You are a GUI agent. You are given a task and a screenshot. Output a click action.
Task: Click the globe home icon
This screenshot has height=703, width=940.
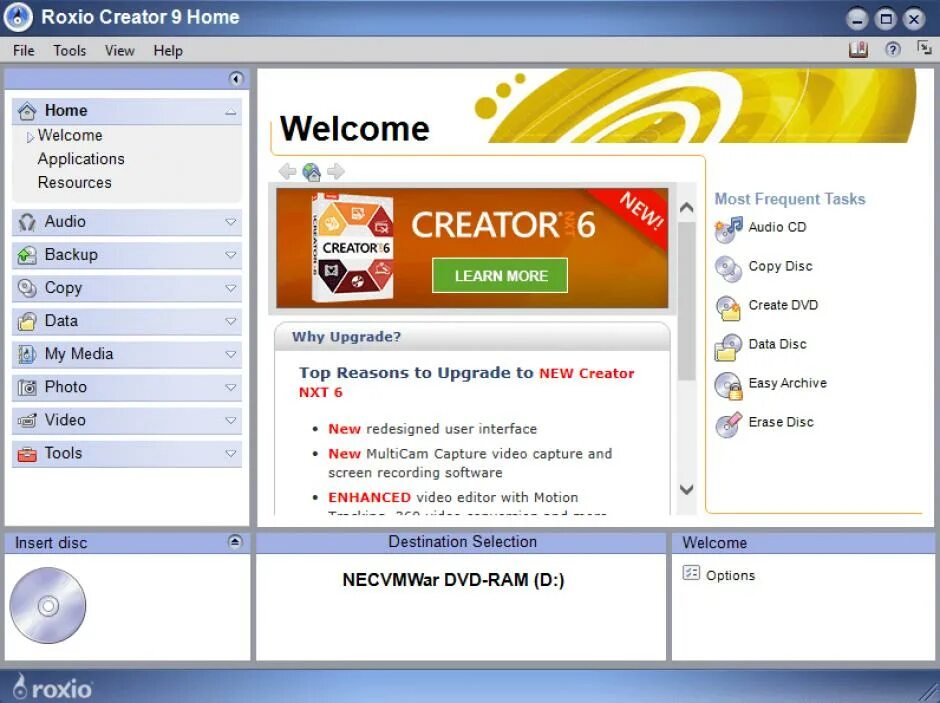tap(312, 172)
